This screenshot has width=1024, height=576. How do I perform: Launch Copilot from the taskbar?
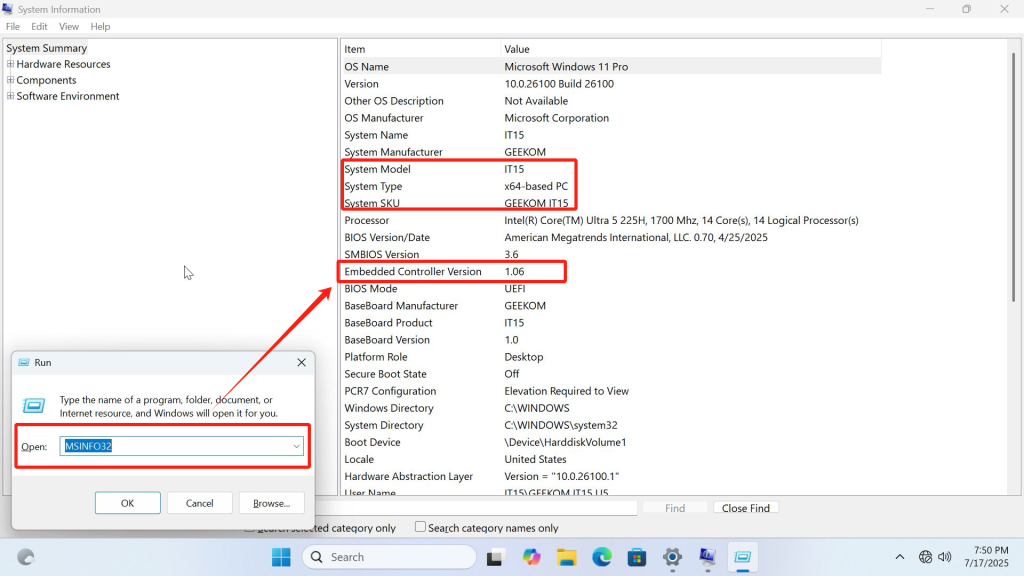(x=531, y=557)
